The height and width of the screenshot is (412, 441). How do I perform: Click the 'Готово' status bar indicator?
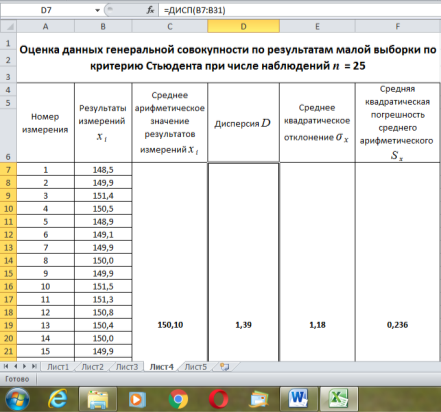[x=17, y=379]
